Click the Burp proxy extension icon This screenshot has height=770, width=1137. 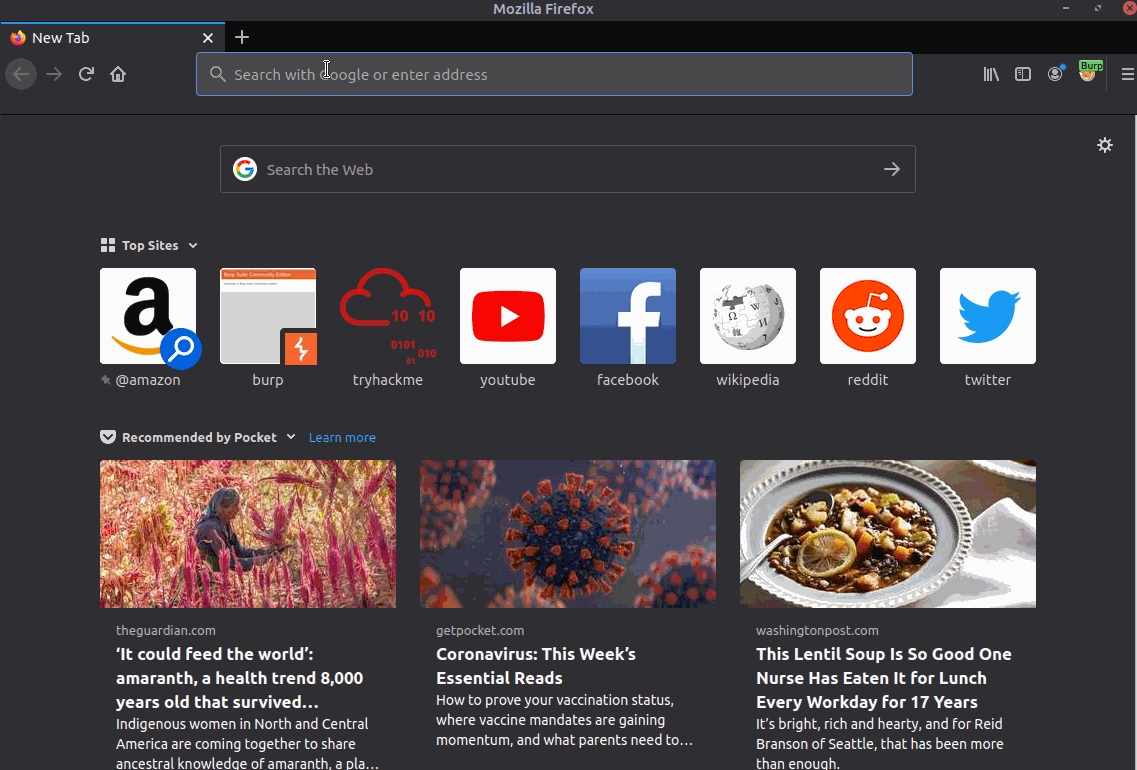pyautogui.click(x=1088, y=73)
